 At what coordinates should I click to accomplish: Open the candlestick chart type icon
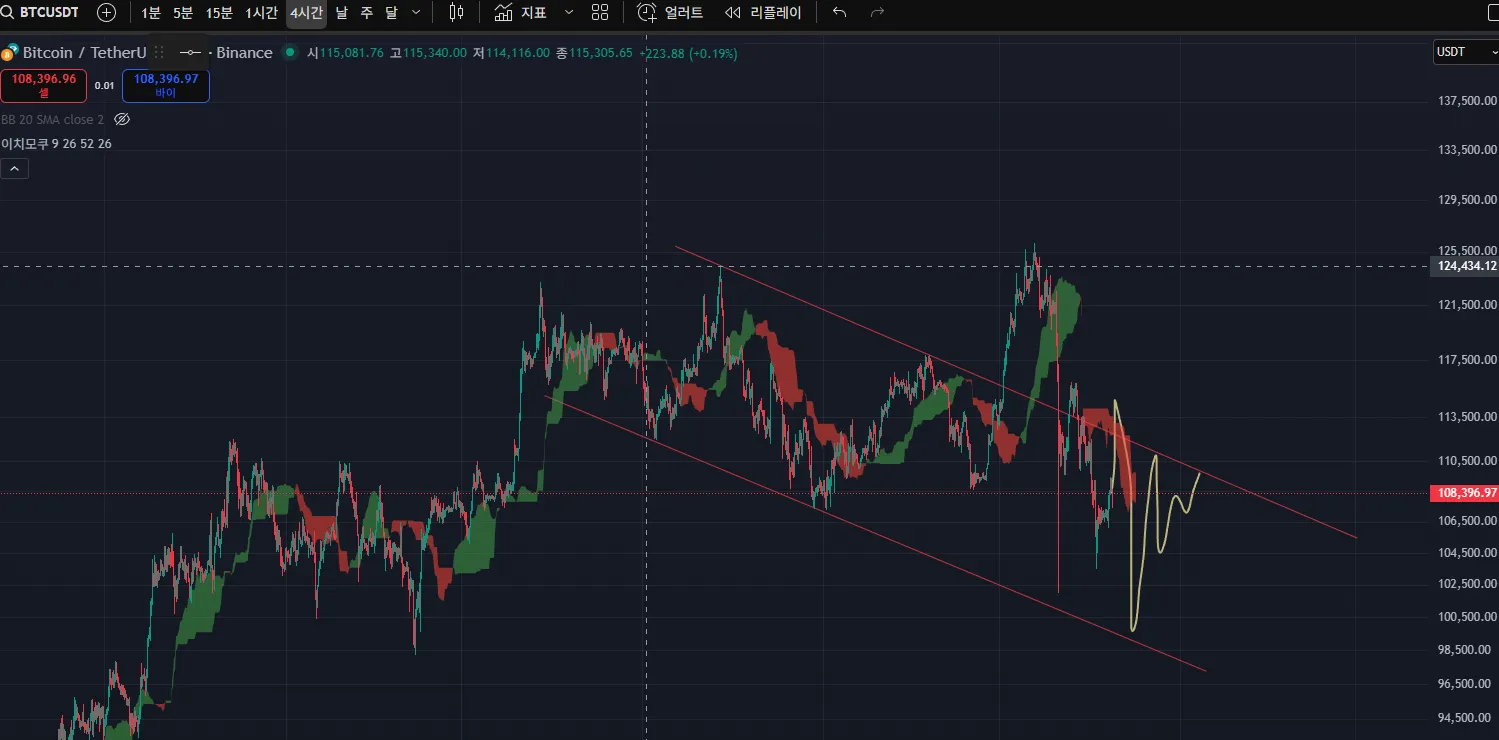click(456, 13)
